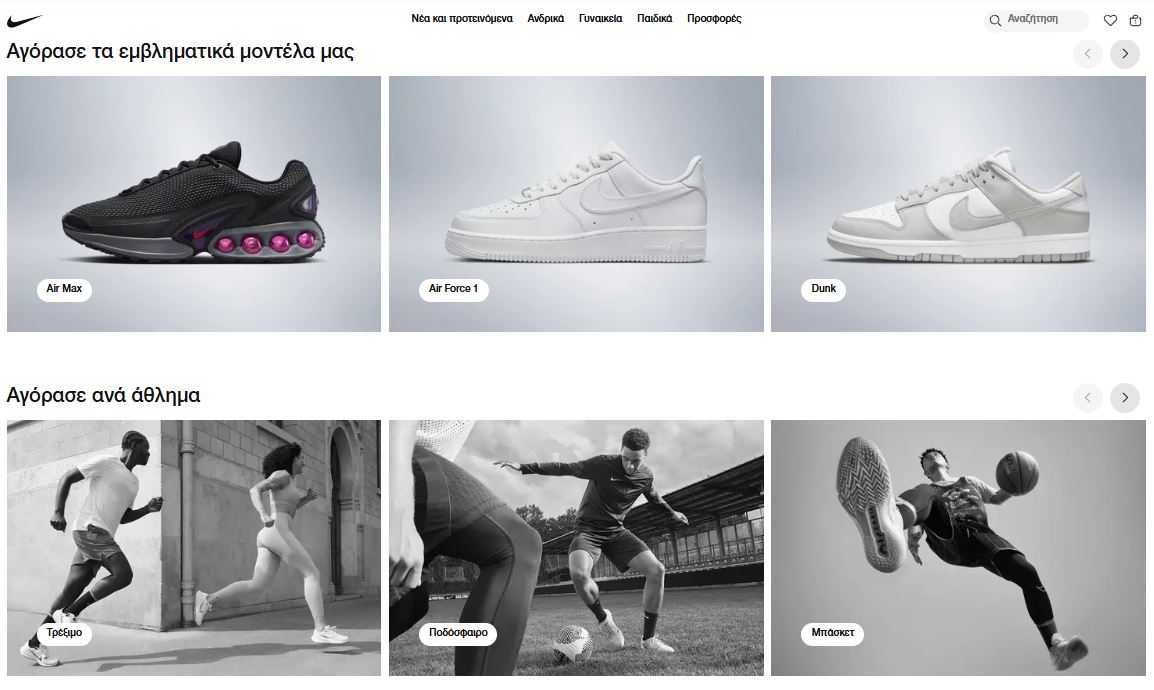
Task: Open the Παιδικά menu
Action: click(x=654, y=18)
